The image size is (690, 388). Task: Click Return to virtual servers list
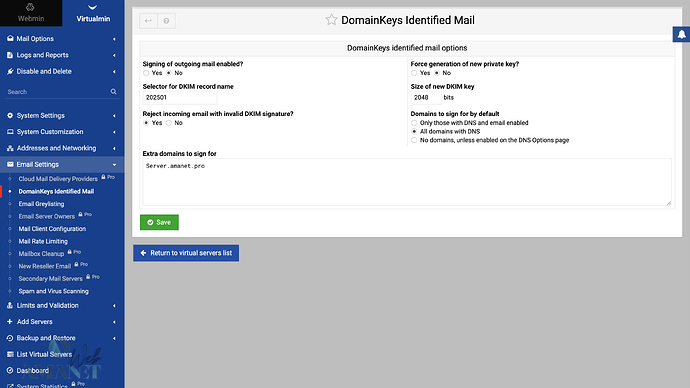click(186, 253)
